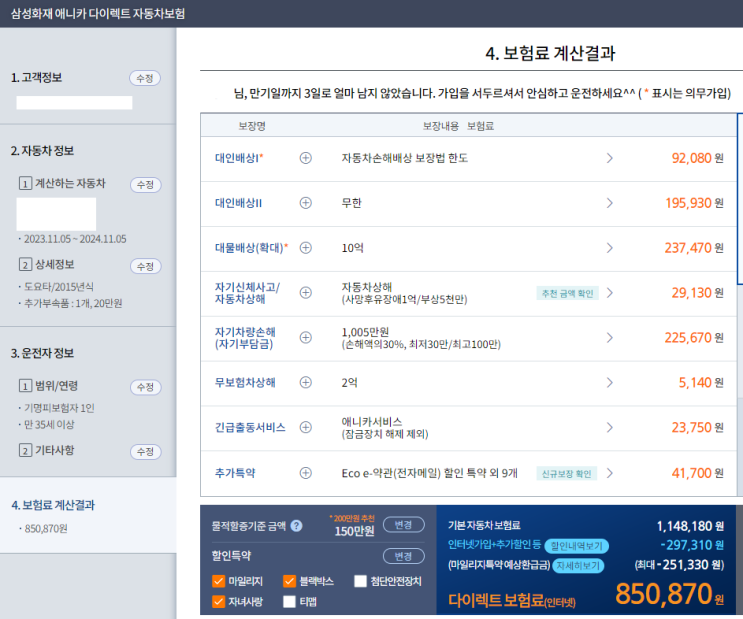Image resolution: width=743 pixels, height=619 pixels.
Task: Expand chevron on 추가특약 row
Action: click(610, 473)
